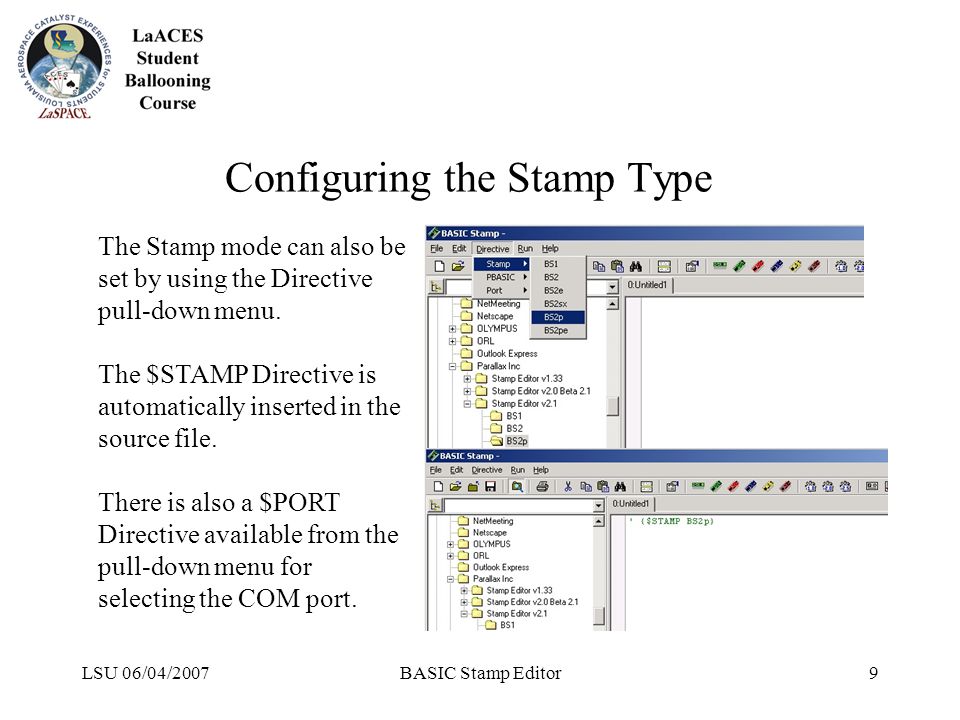Expand Stamp Editor v2.0 Beta 2.1 in lower tree

click(463, 602)
